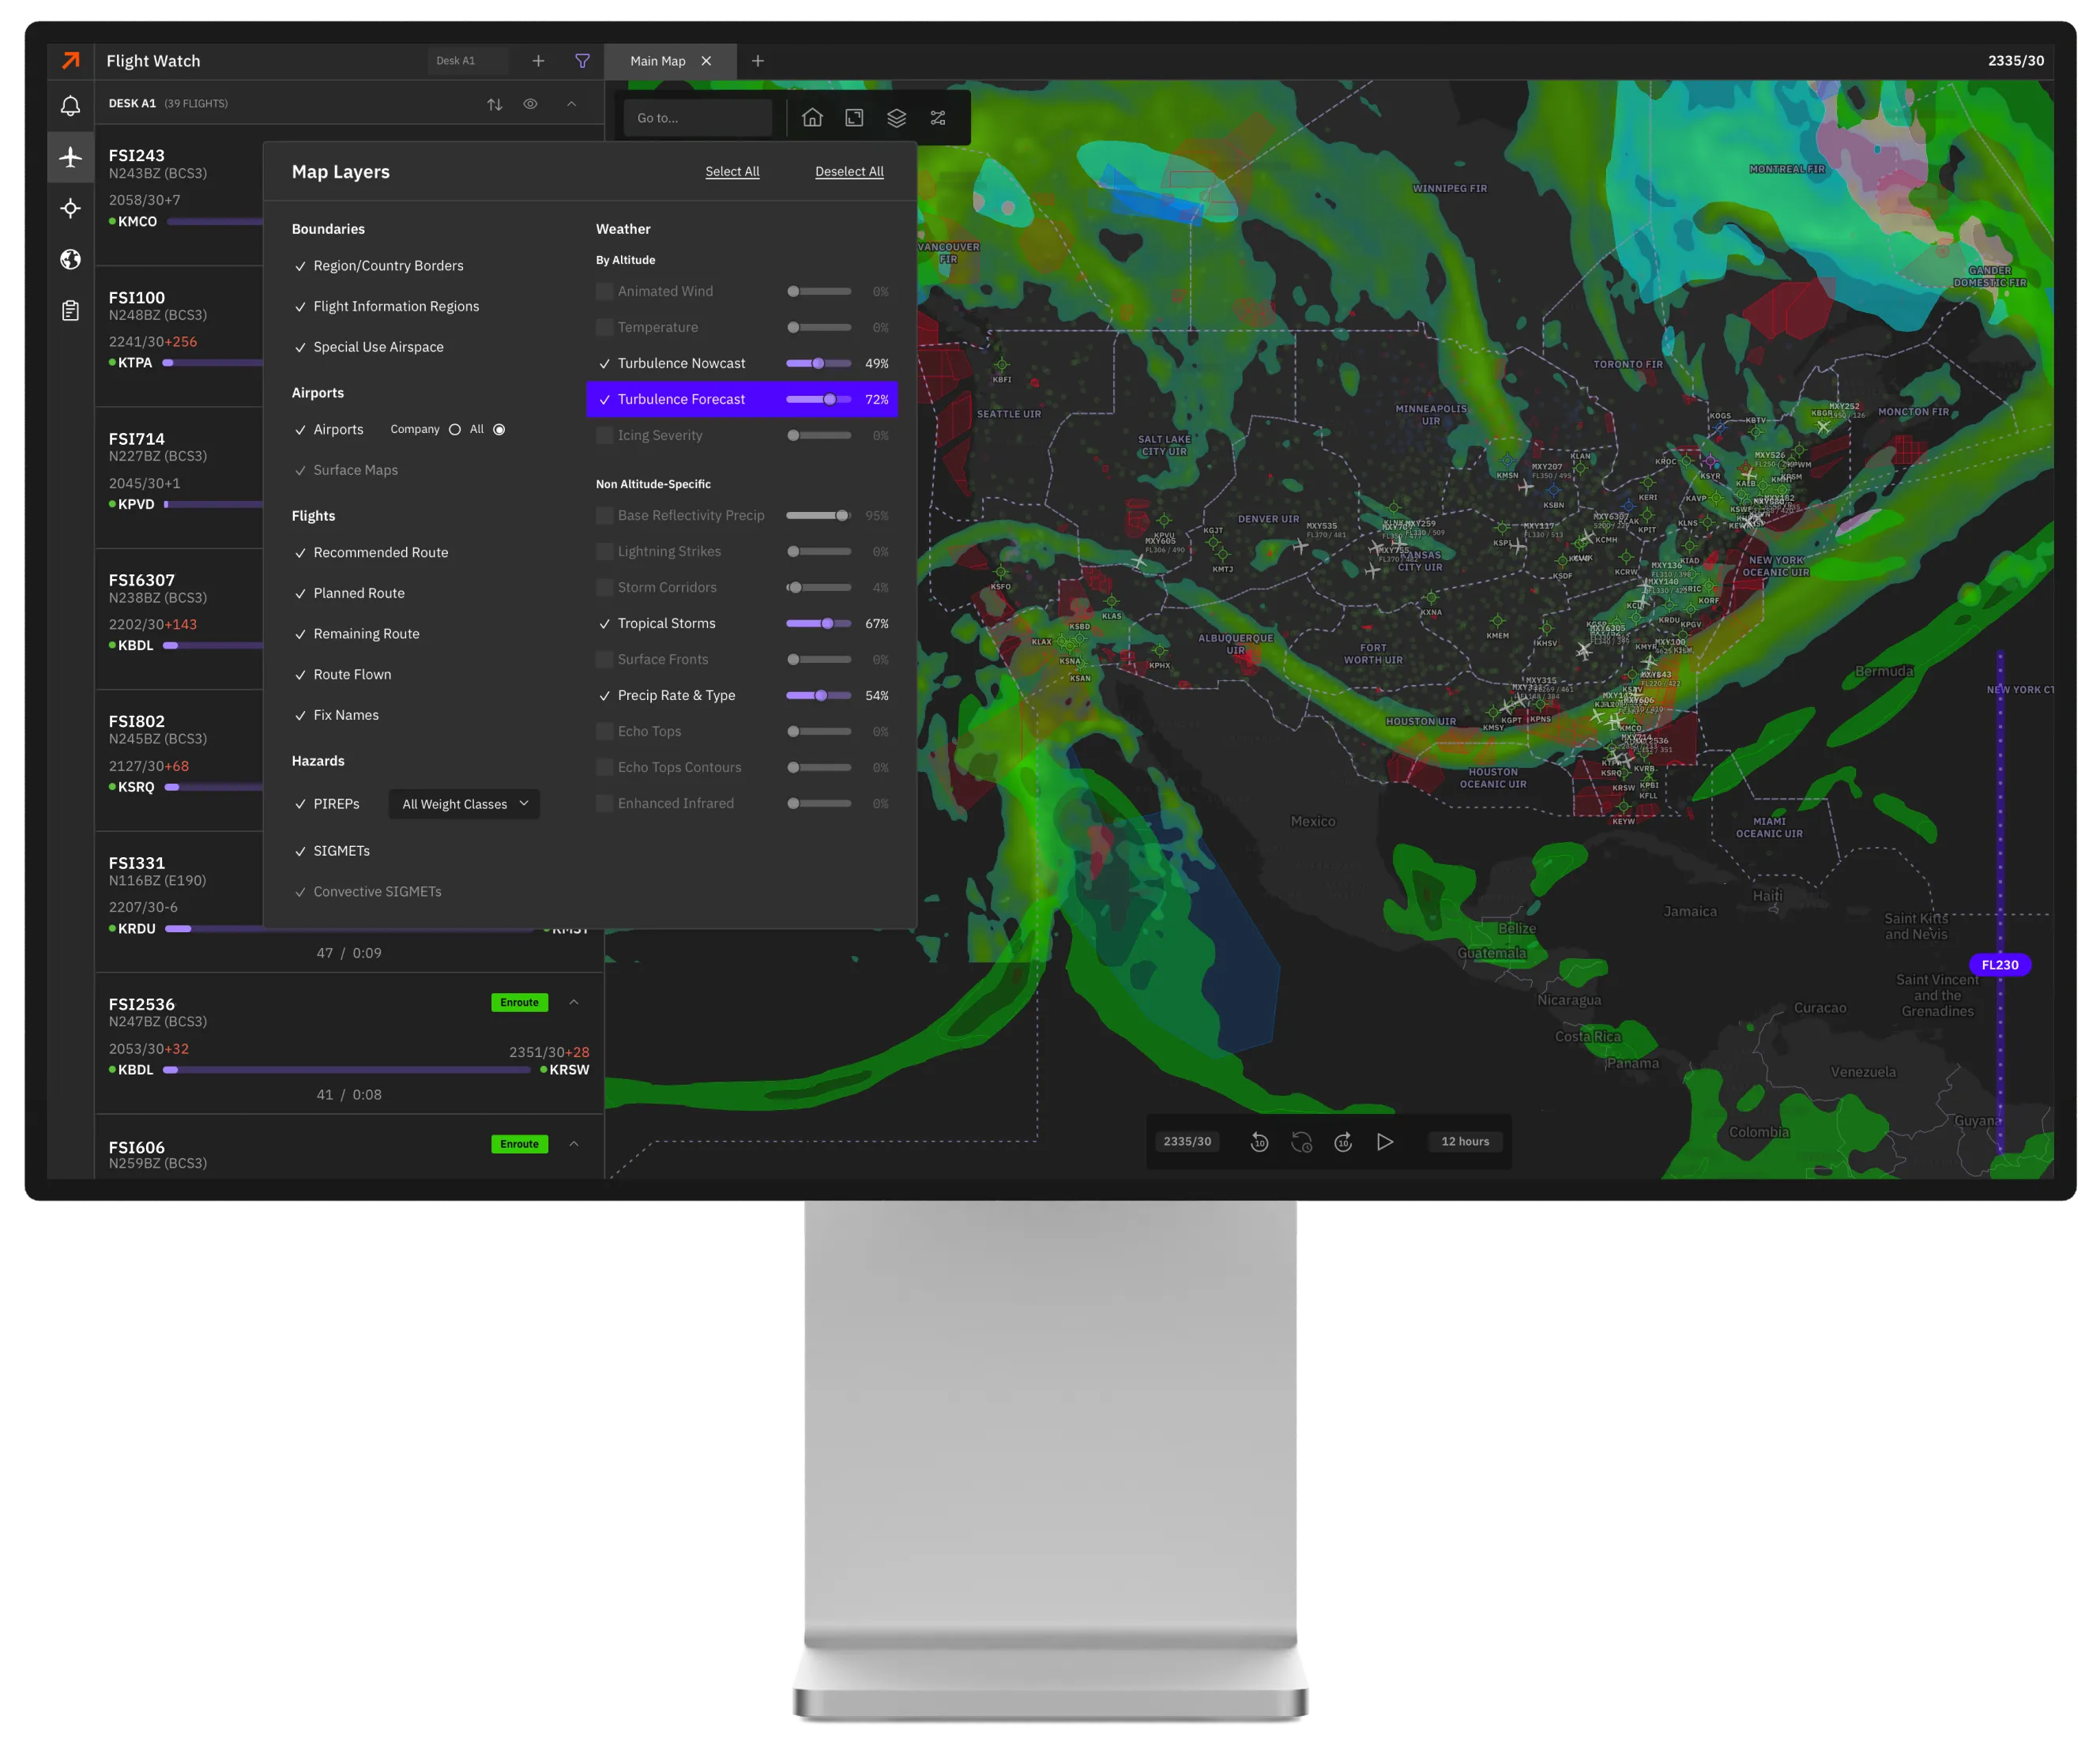Image resolution: width=2100 pixels, height=1746 pixels.
Task: Switch to the Main Map tab
Action: pos(657,61)
